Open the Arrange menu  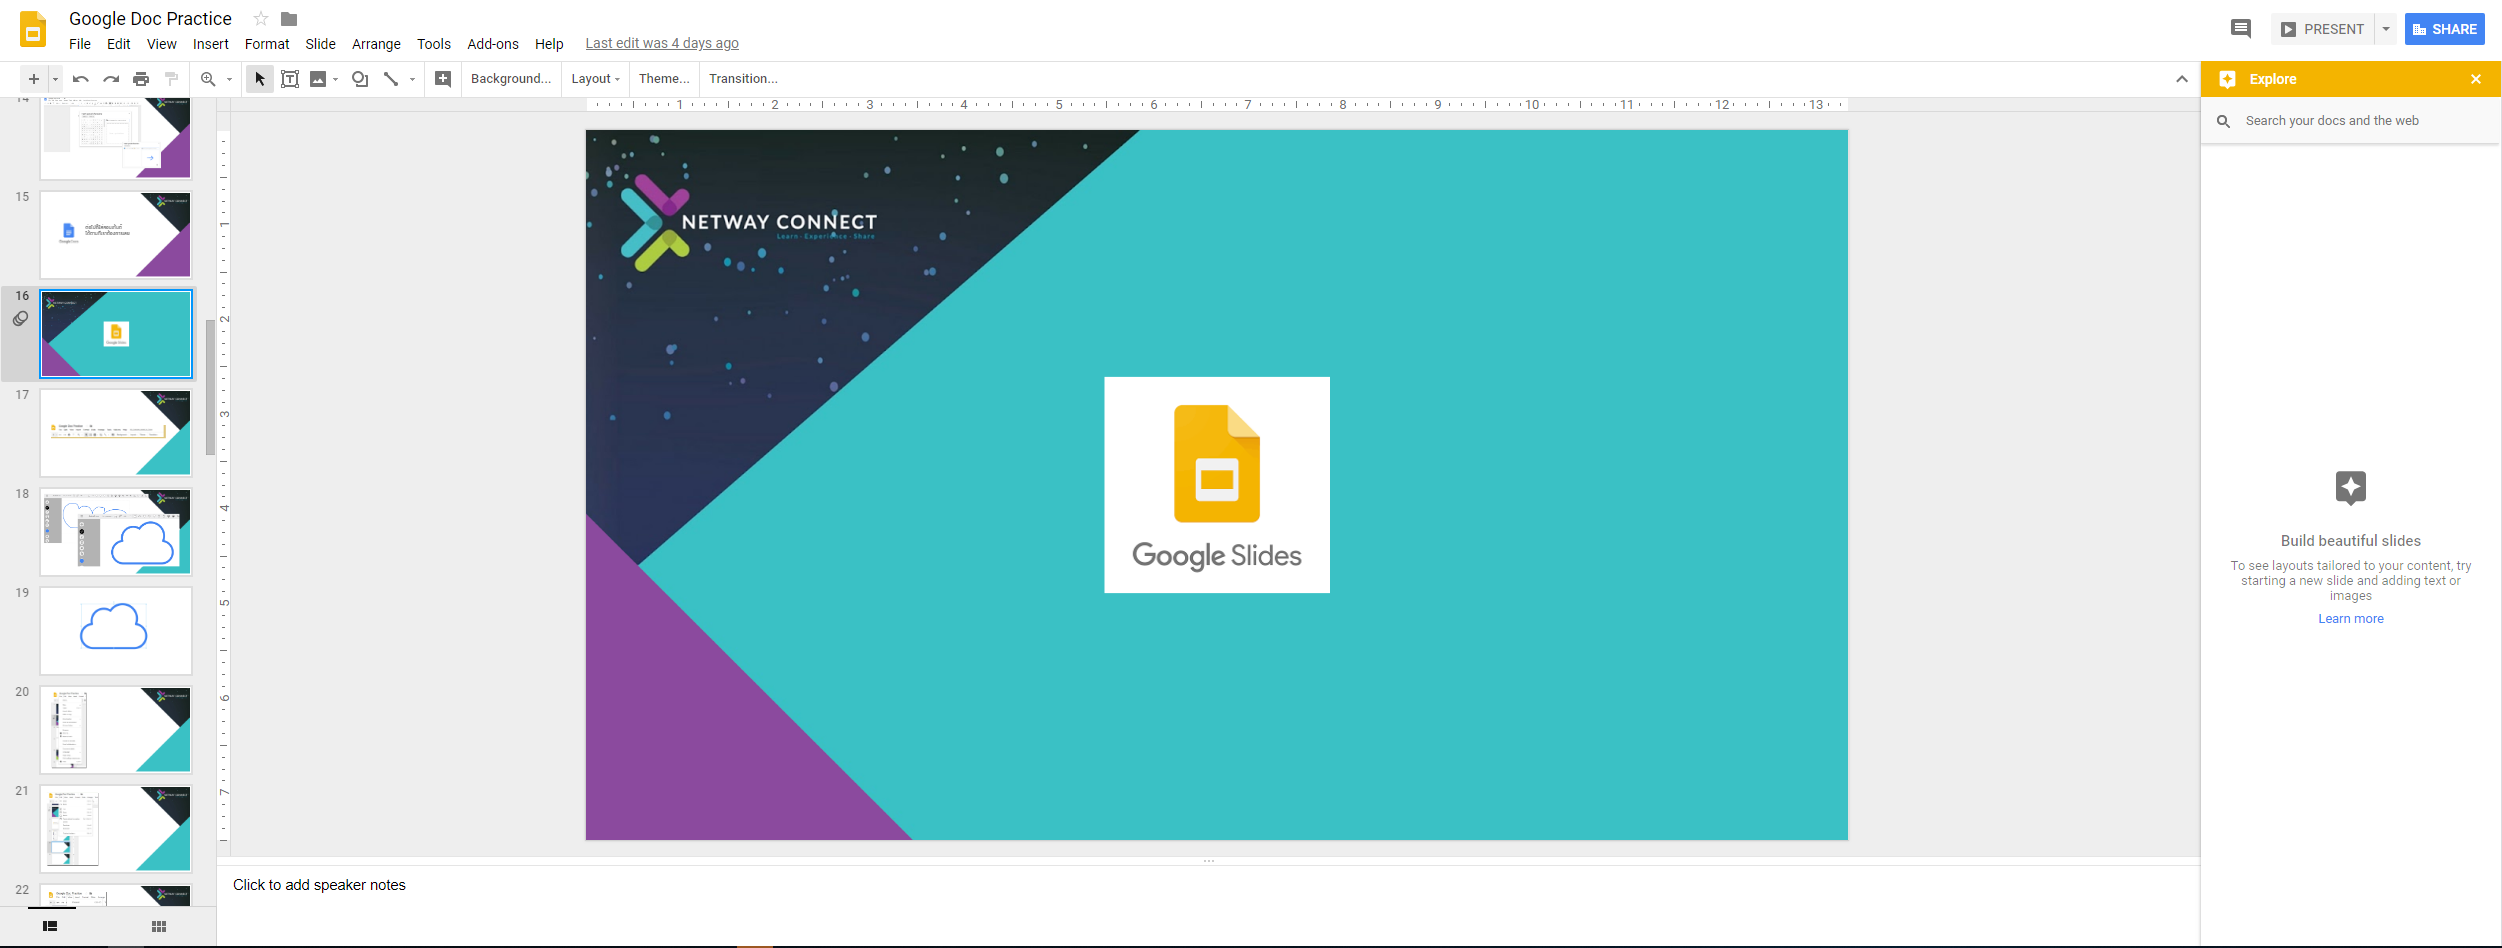pos(376,44)
